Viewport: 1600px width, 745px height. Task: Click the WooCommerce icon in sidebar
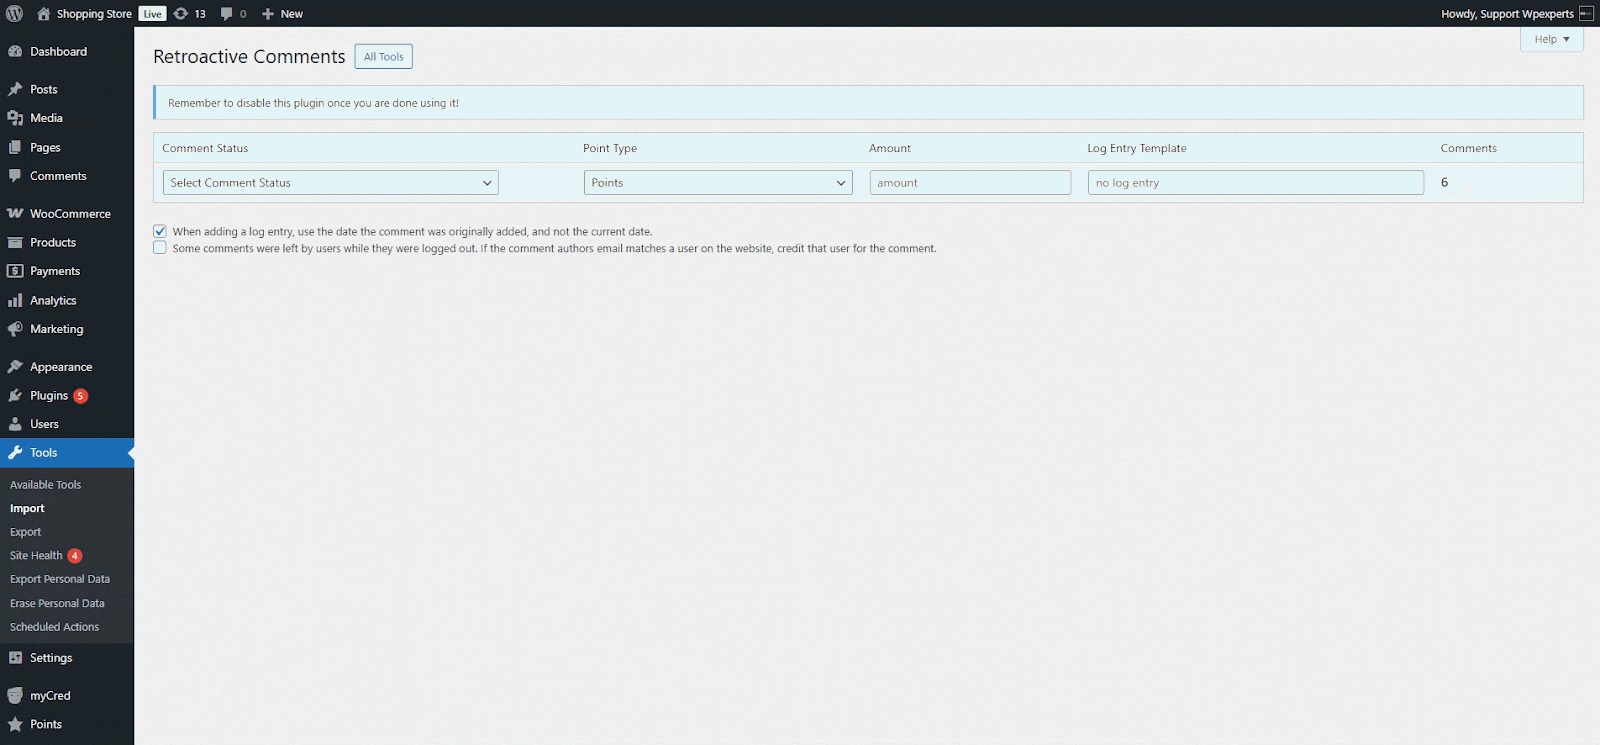[15, 214]
